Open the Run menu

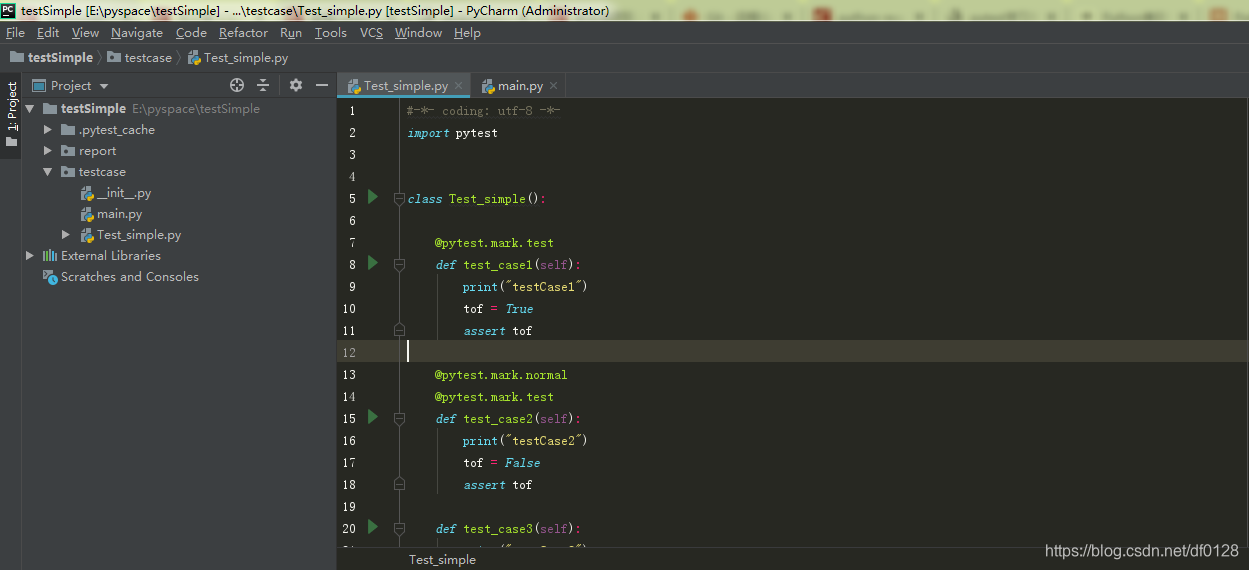pos(291,33)
